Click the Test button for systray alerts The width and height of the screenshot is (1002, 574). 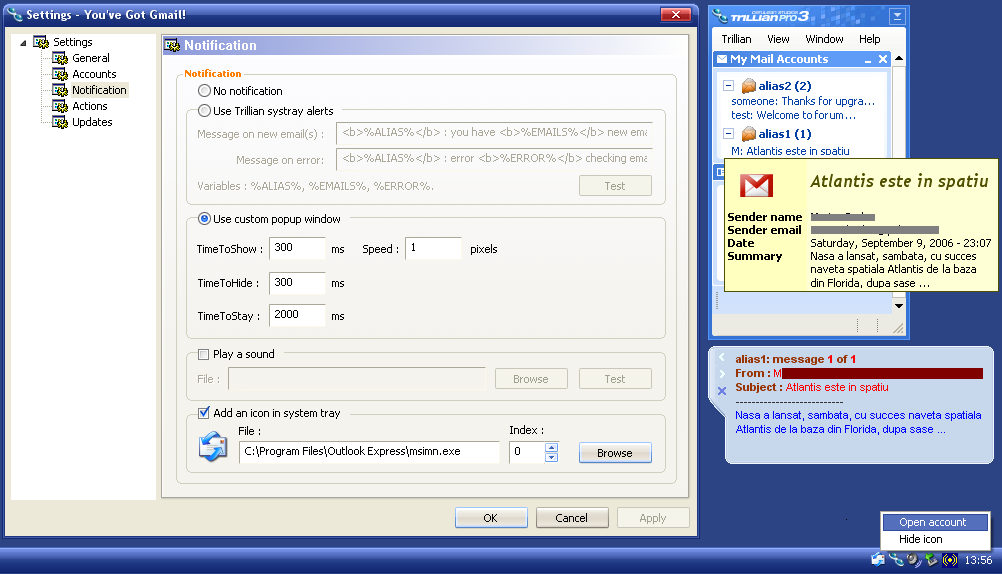click(615, 186)
